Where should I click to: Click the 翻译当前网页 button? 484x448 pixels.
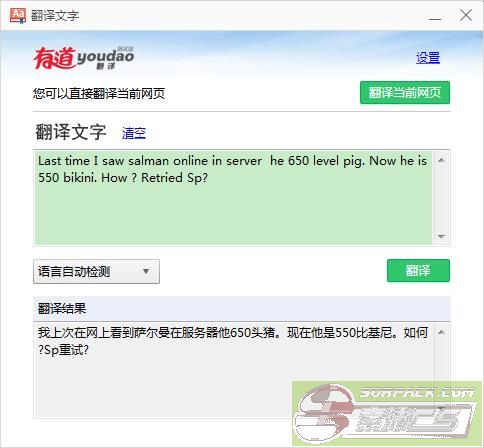click(405, 92)
